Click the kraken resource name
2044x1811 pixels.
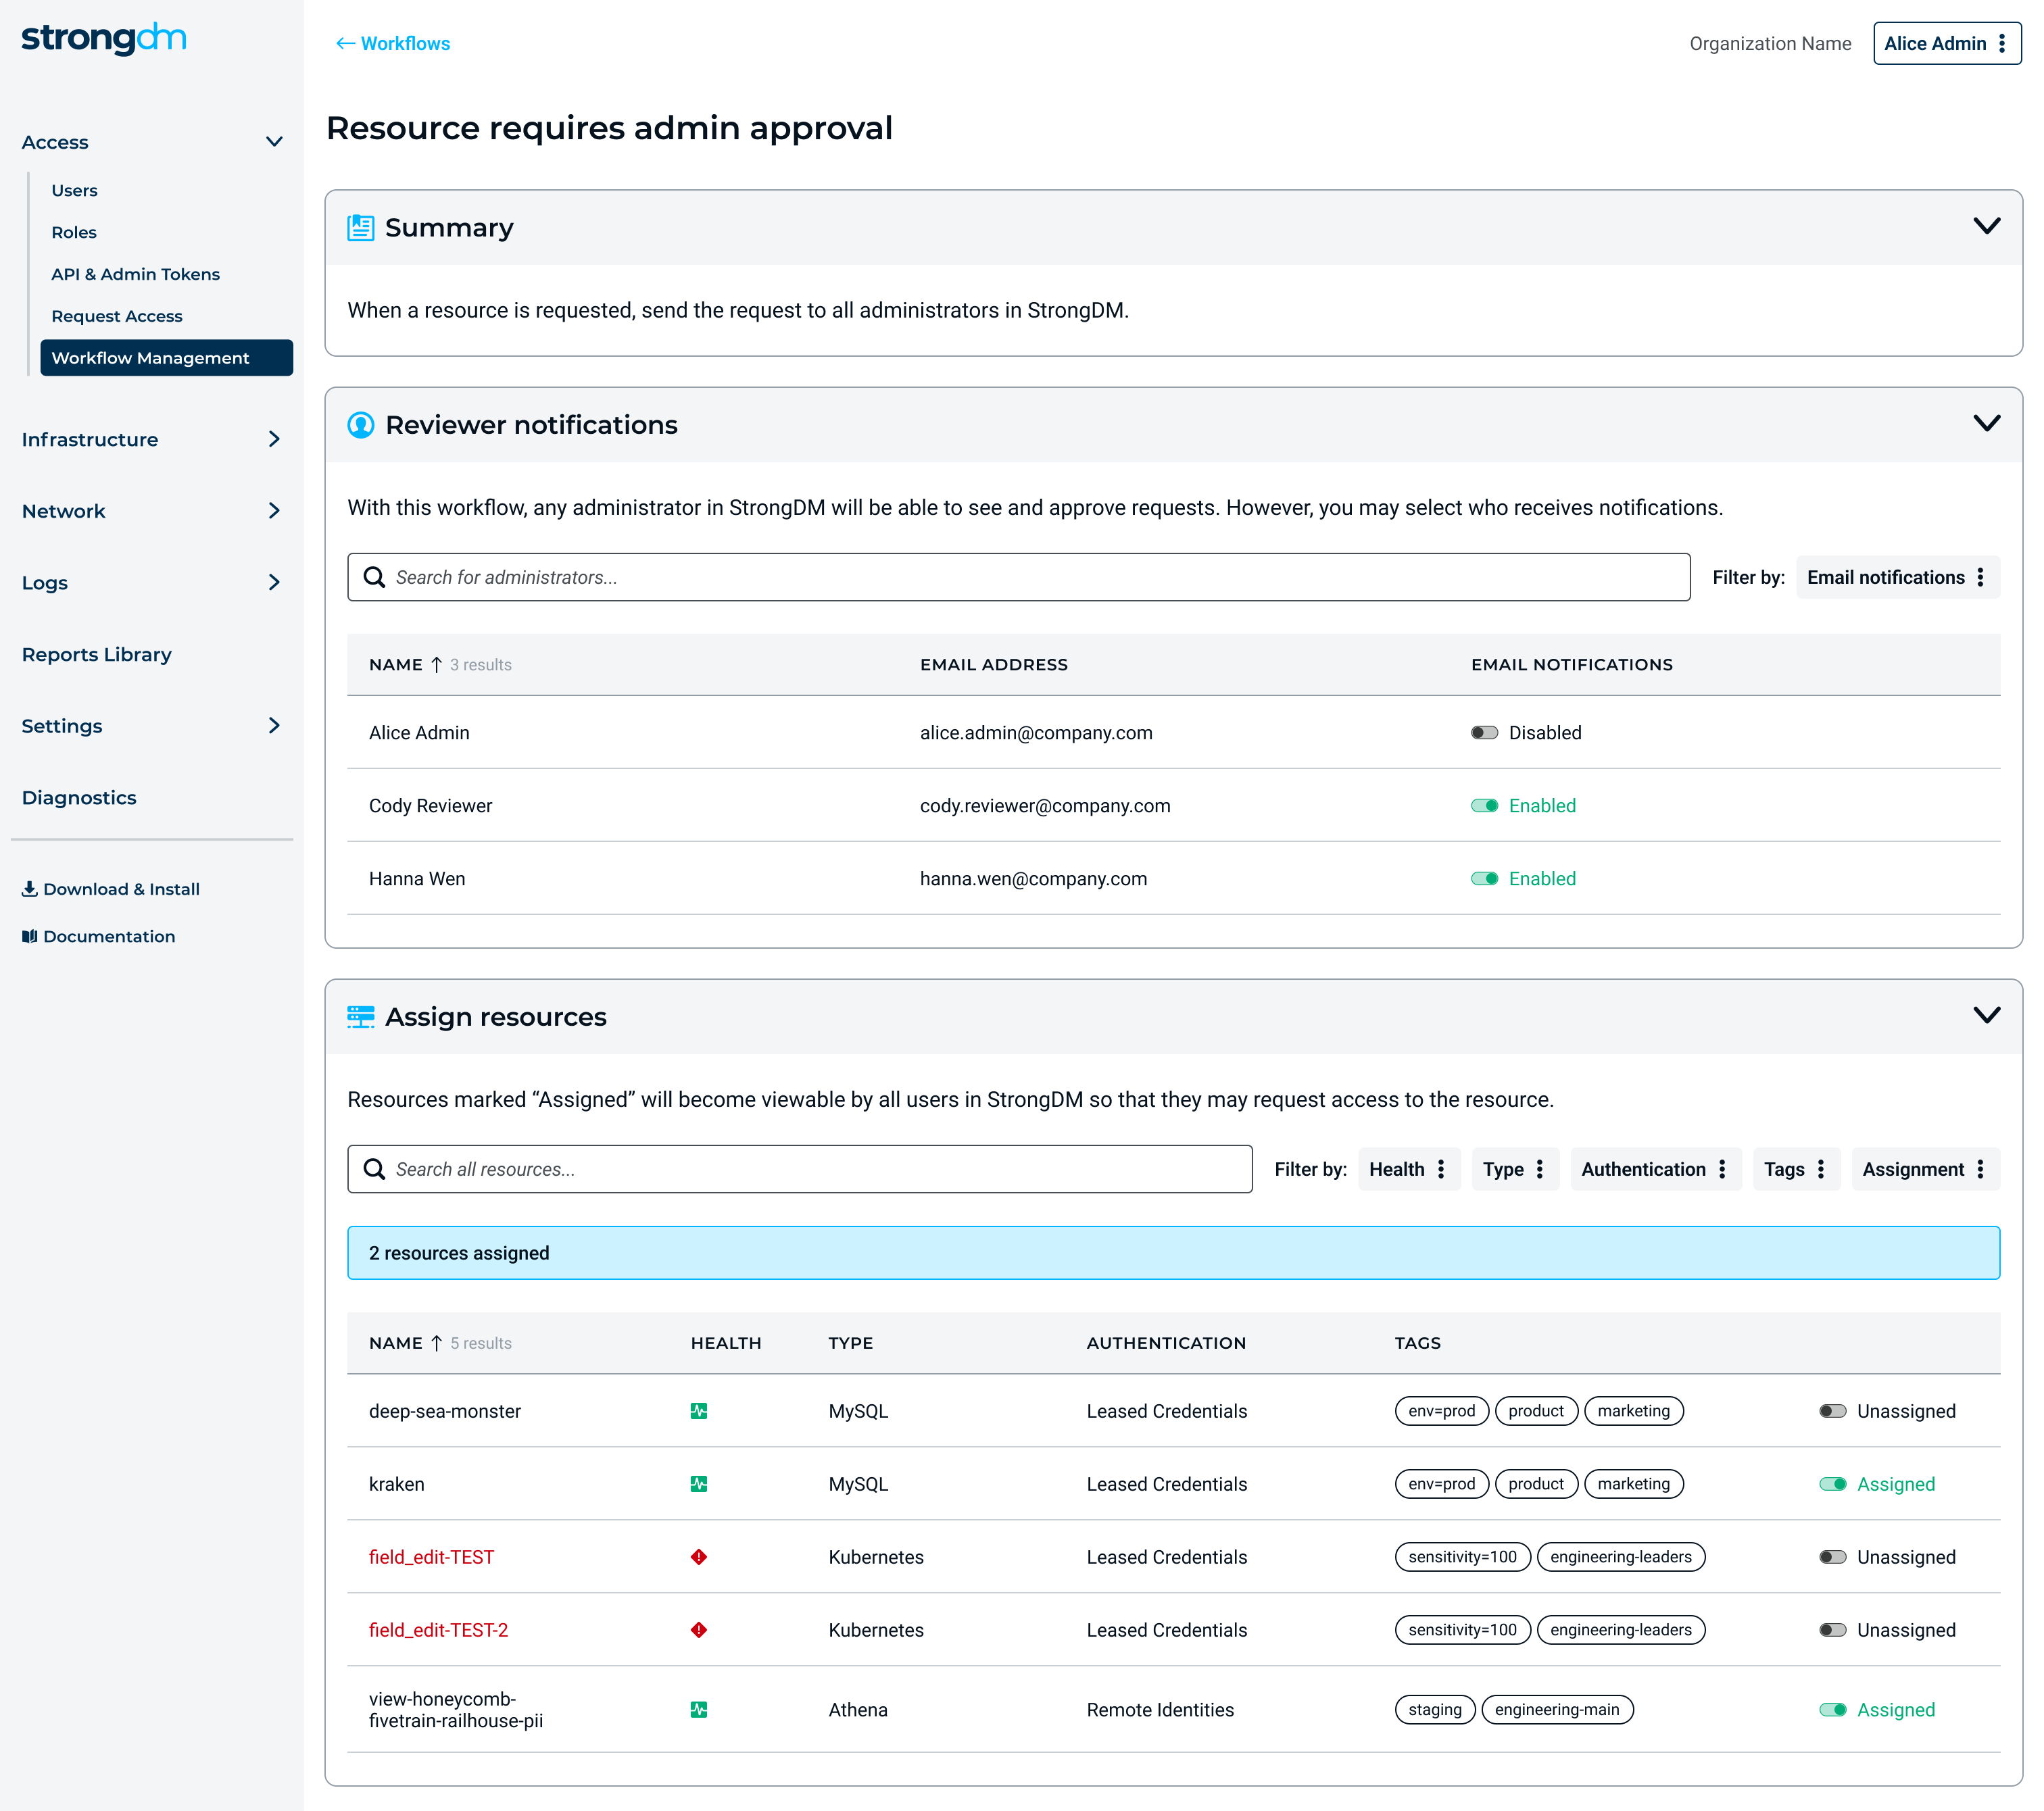(396, 1484)
